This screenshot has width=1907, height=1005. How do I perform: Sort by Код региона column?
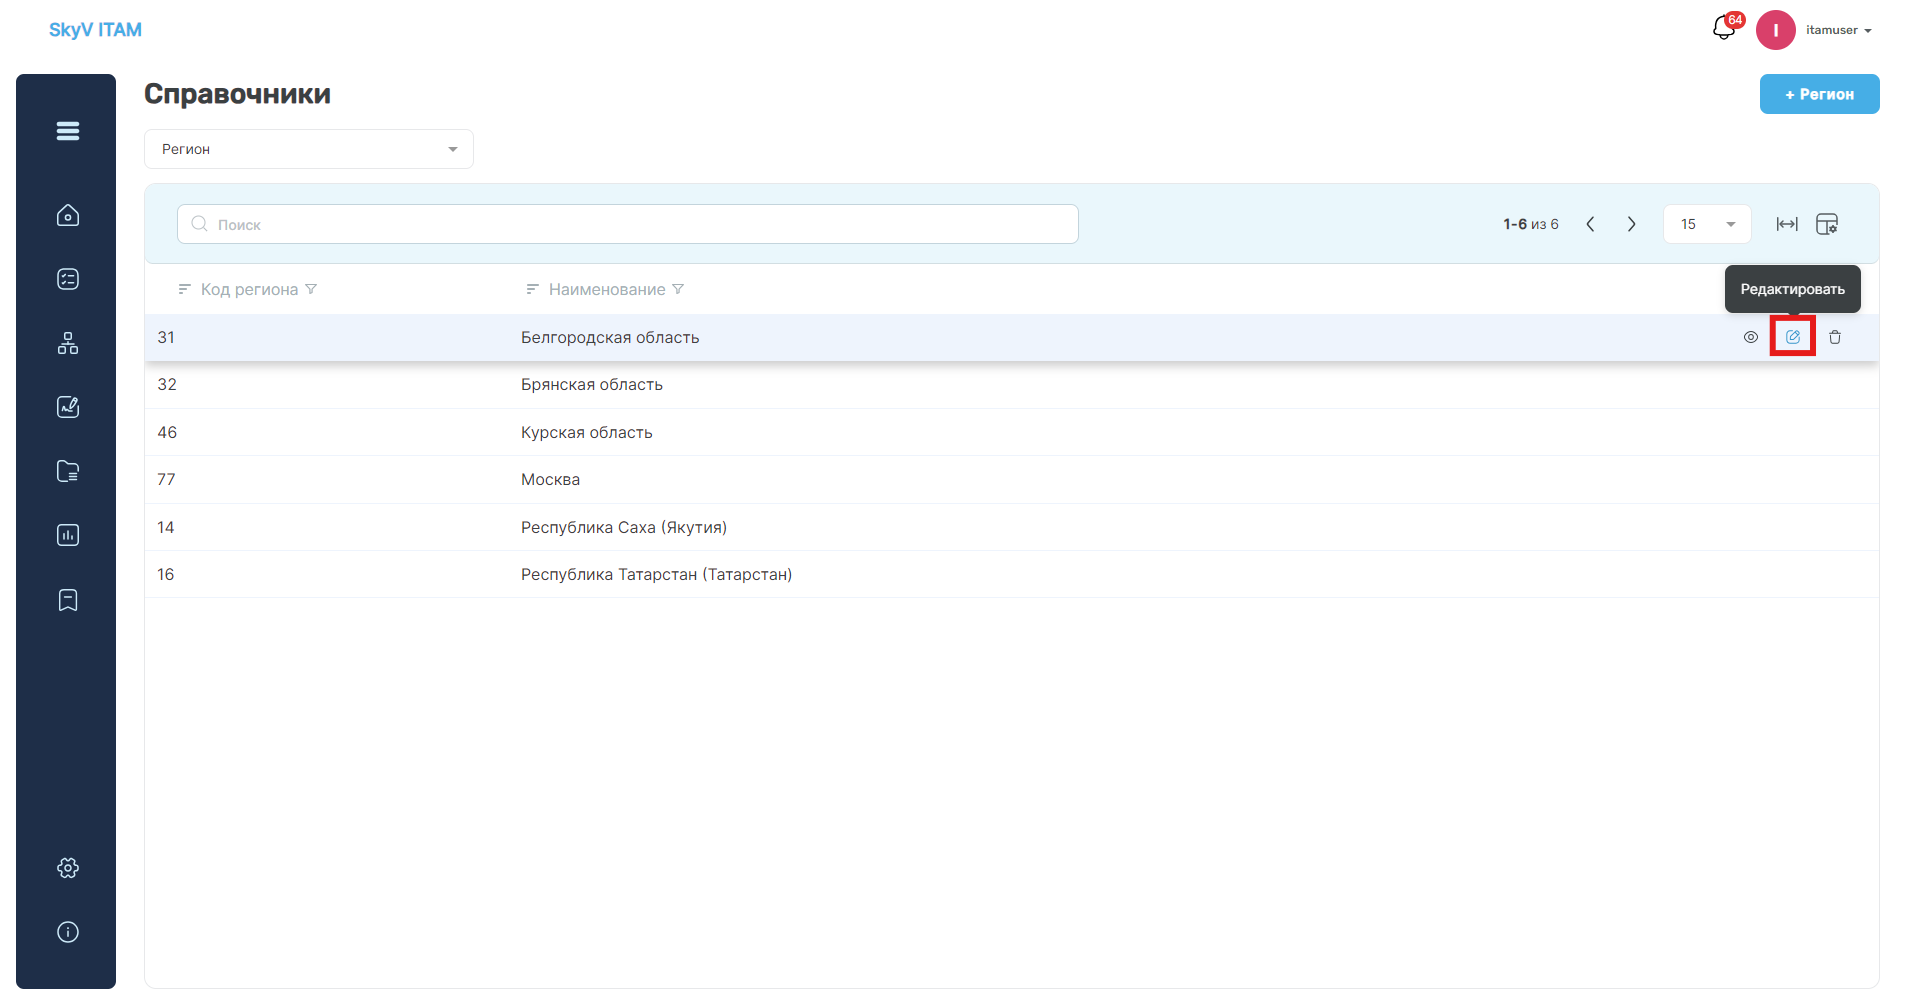[184, 289]
